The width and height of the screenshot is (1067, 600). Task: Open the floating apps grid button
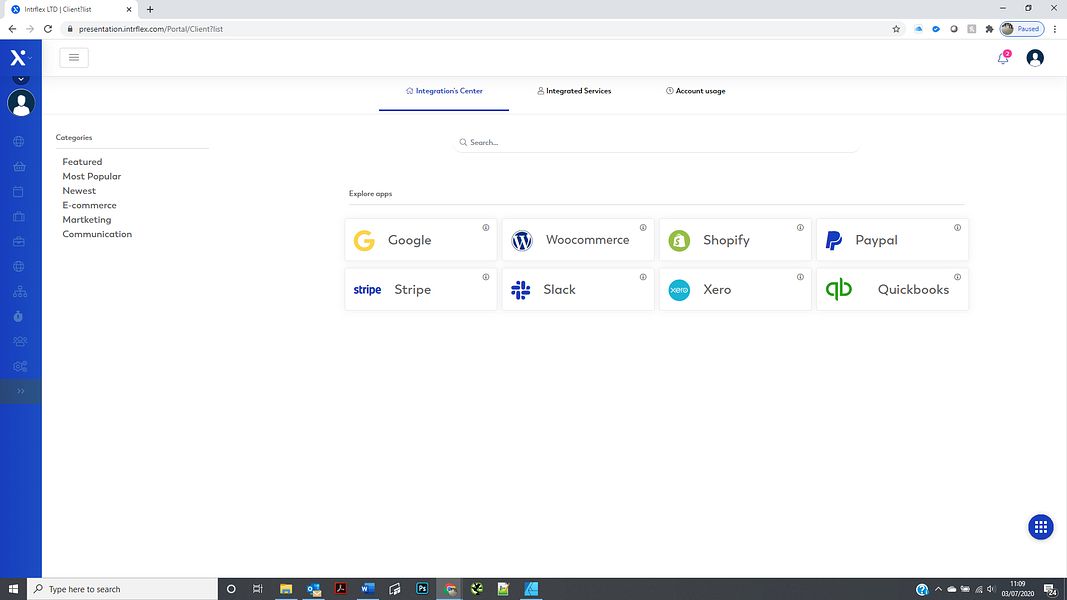pos(1040,527)
